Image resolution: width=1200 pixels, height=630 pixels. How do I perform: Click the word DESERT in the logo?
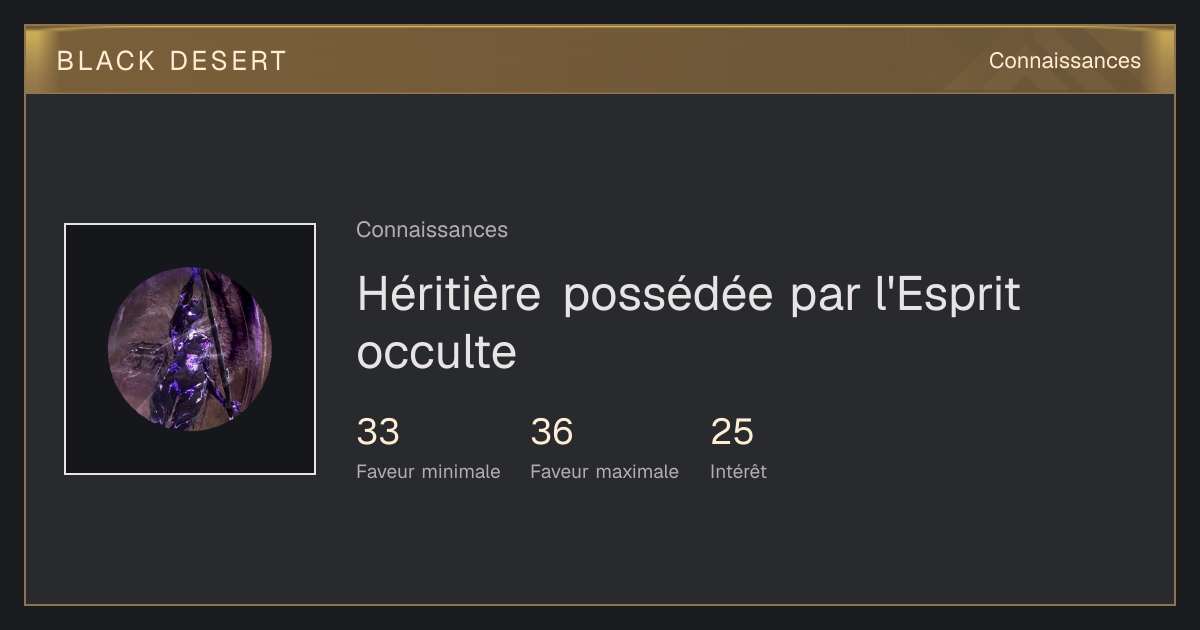point(228,61)
